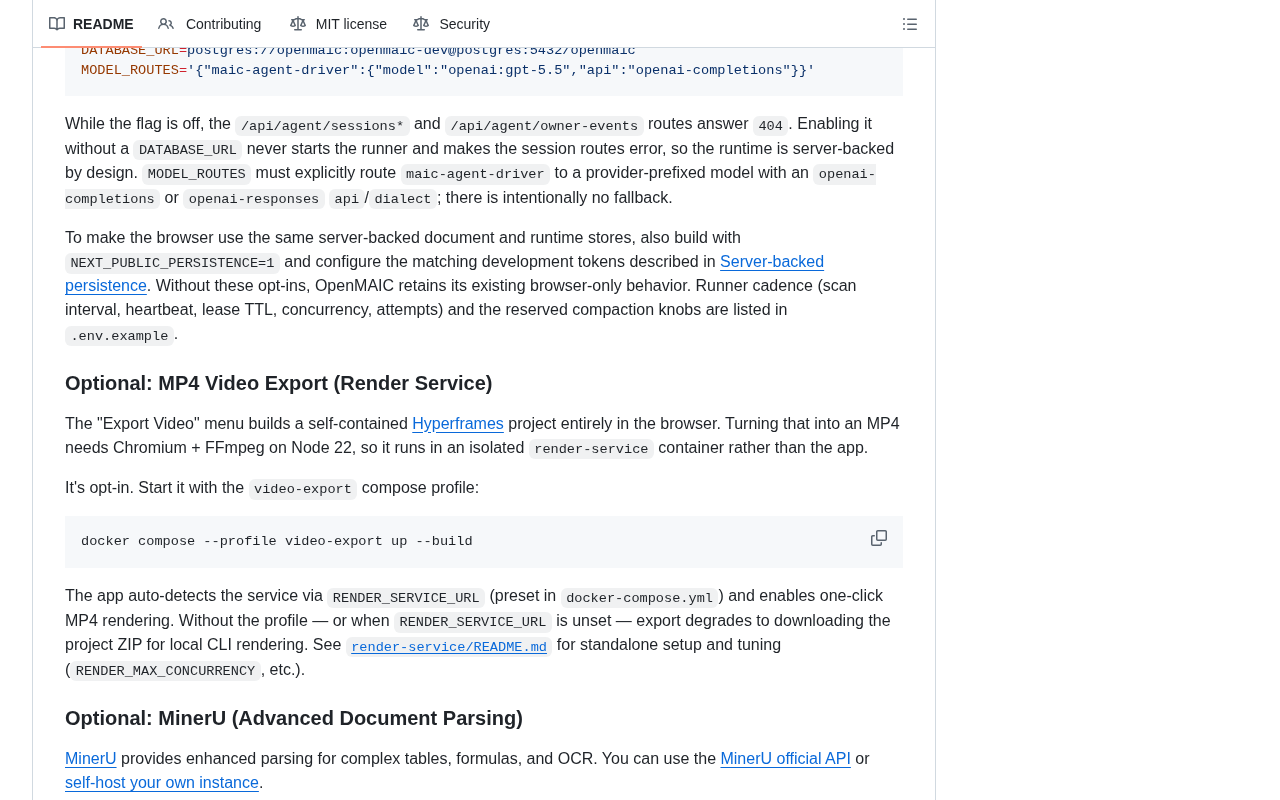
Task: Open the MIT license tab
Action: click(338, 24)
